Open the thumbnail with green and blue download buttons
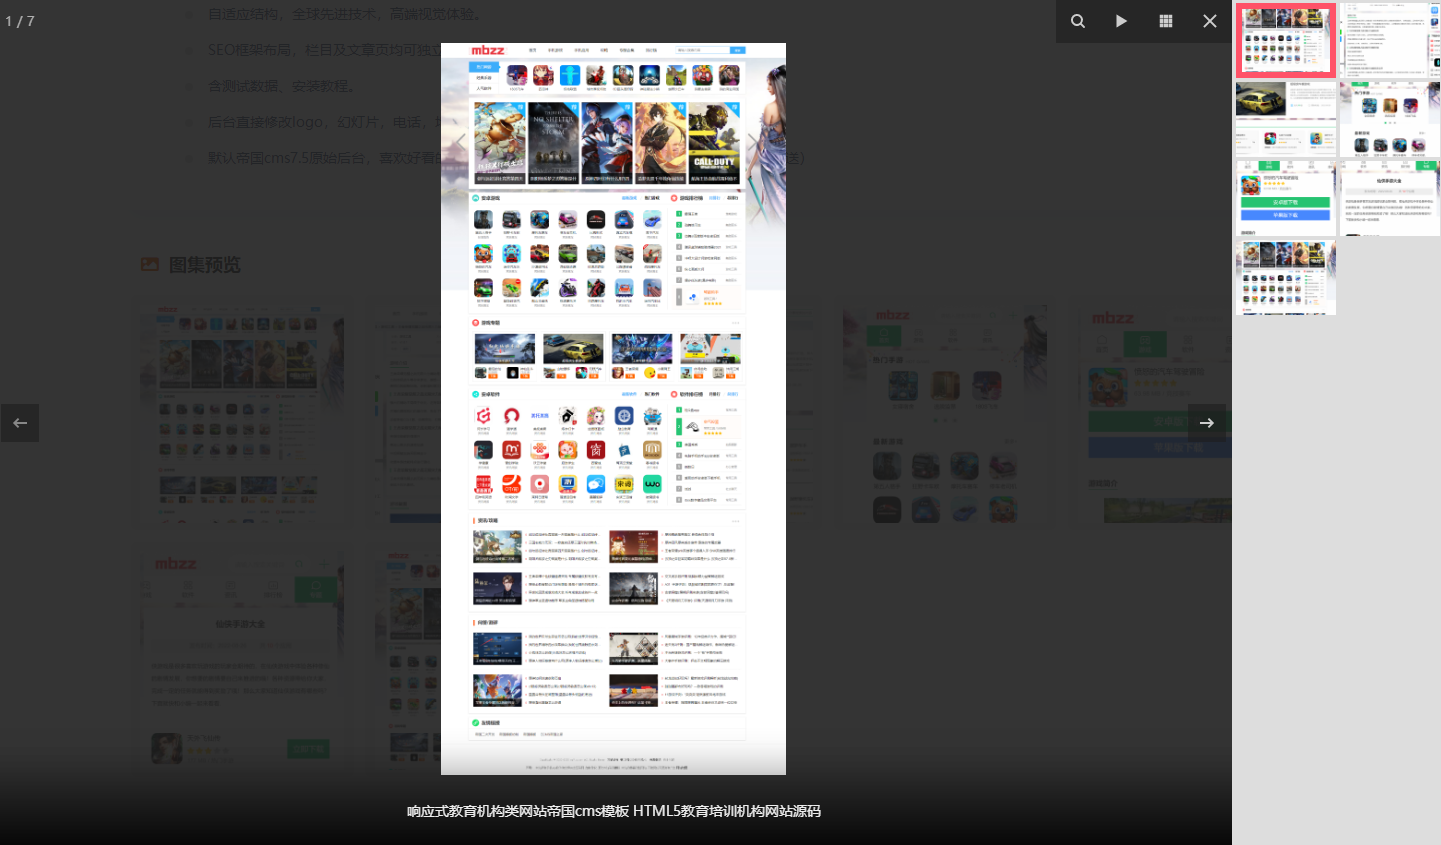Image resolution: width=1441 pixels, height=845 pixels. point(1286,199)
